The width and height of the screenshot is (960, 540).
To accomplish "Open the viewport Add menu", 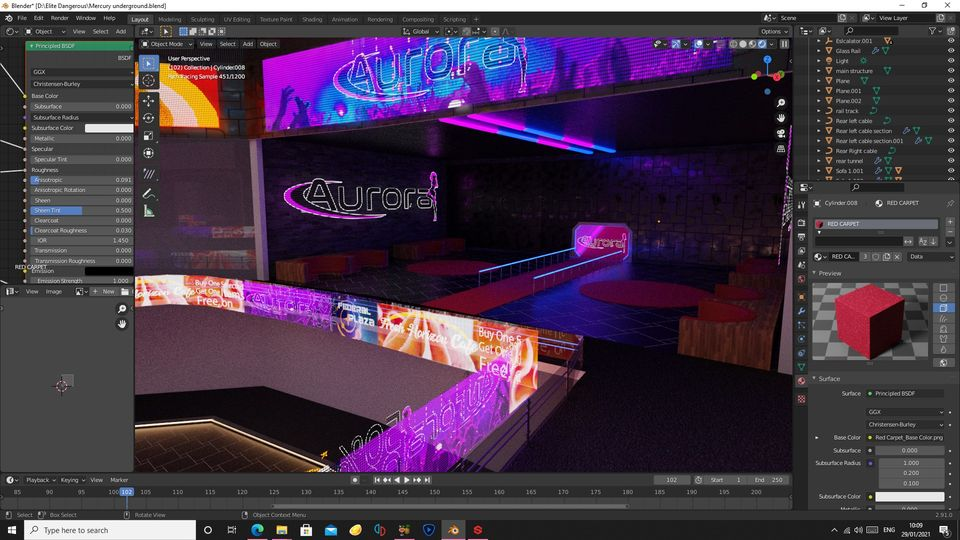I will coord(247,44).
